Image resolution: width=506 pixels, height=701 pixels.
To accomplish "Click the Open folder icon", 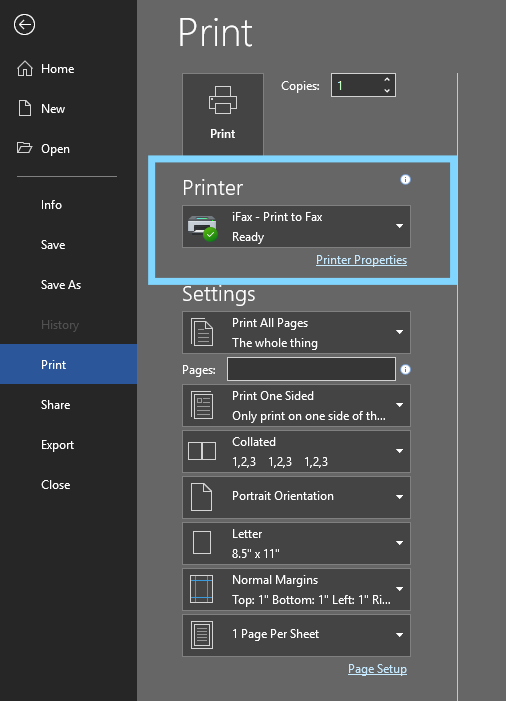I will [25, 148].
